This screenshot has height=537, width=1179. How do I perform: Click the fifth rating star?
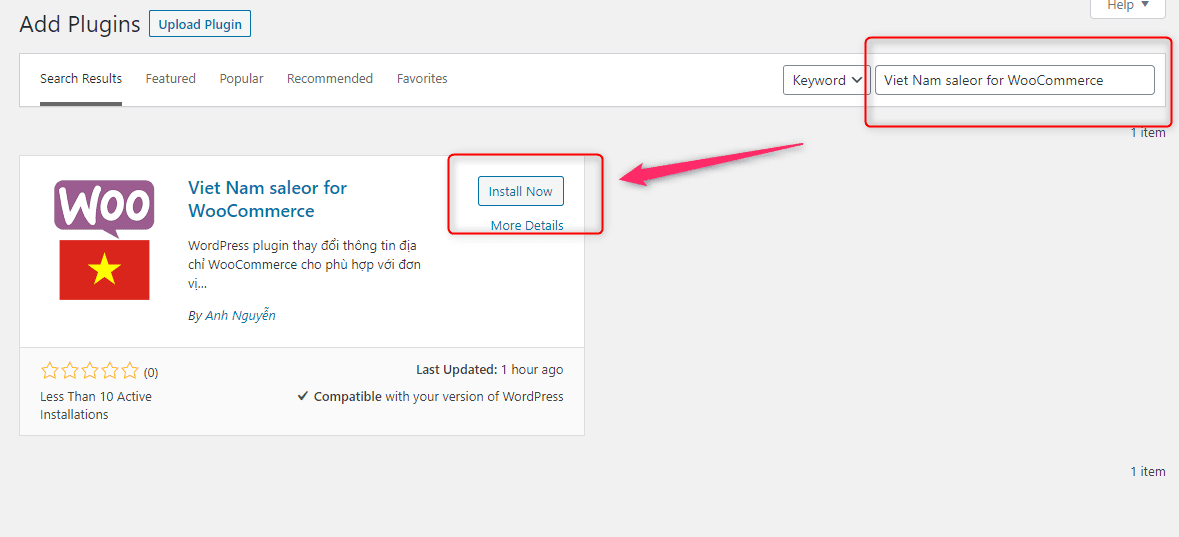(x=130, y=371)
